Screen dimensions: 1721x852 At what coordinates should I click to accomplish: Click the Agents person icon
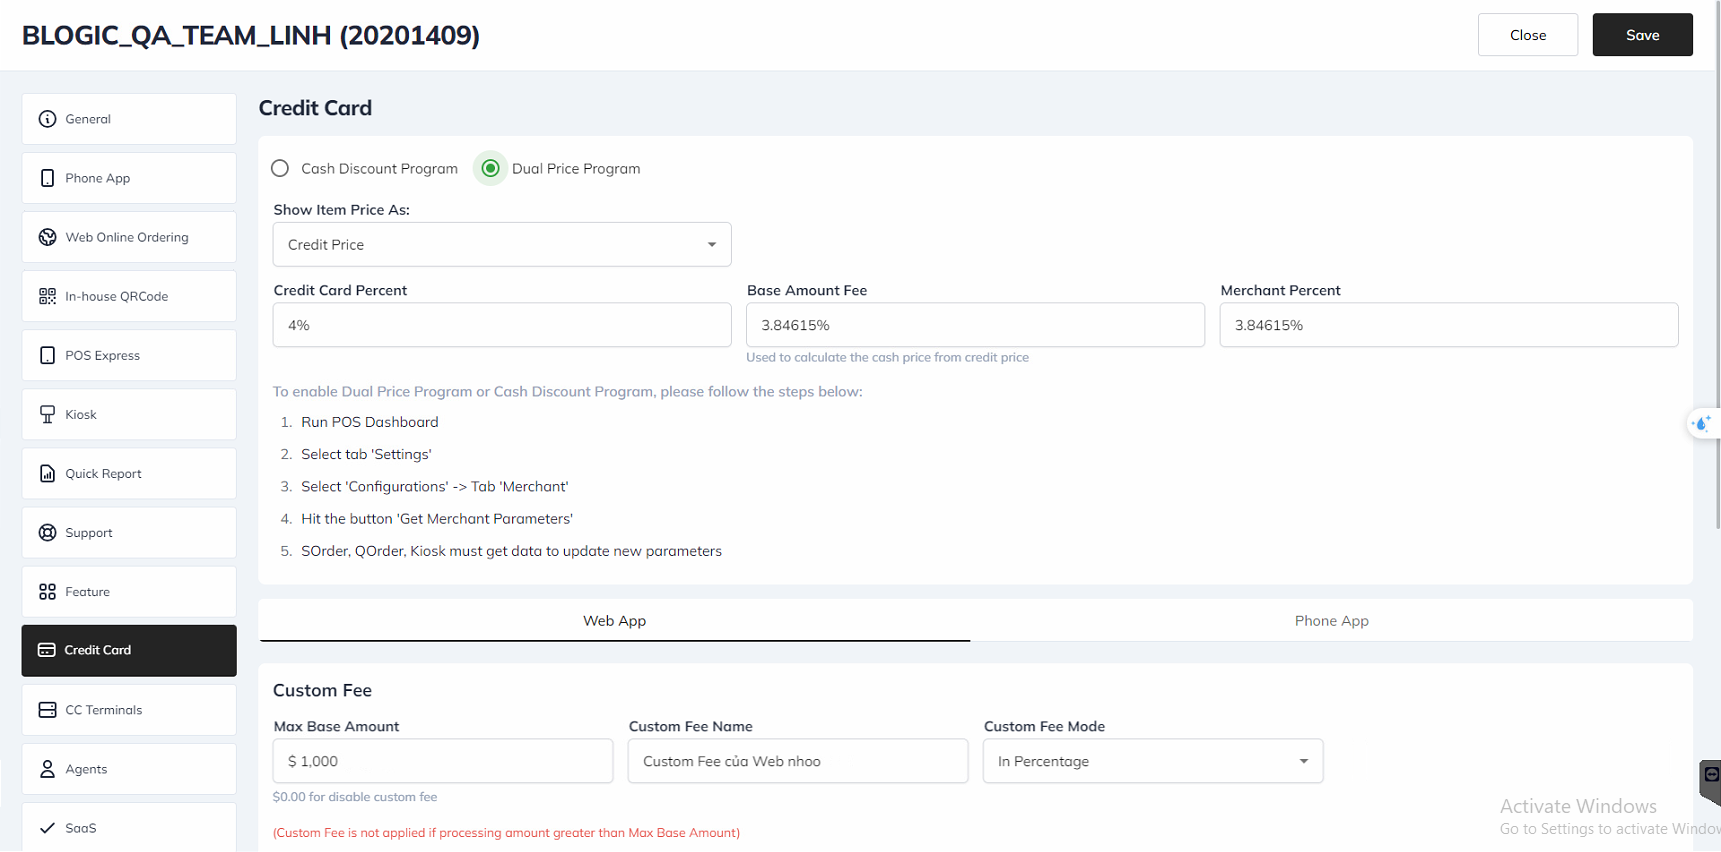(47, 769)
